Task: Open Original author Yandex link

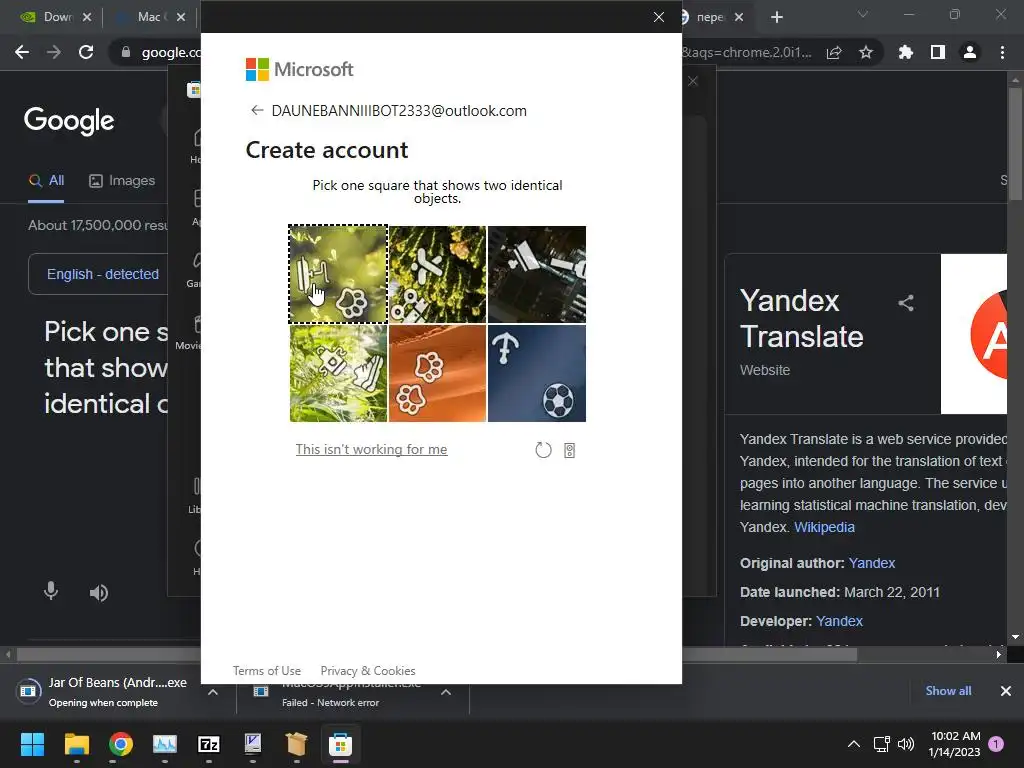Action: 872,563
